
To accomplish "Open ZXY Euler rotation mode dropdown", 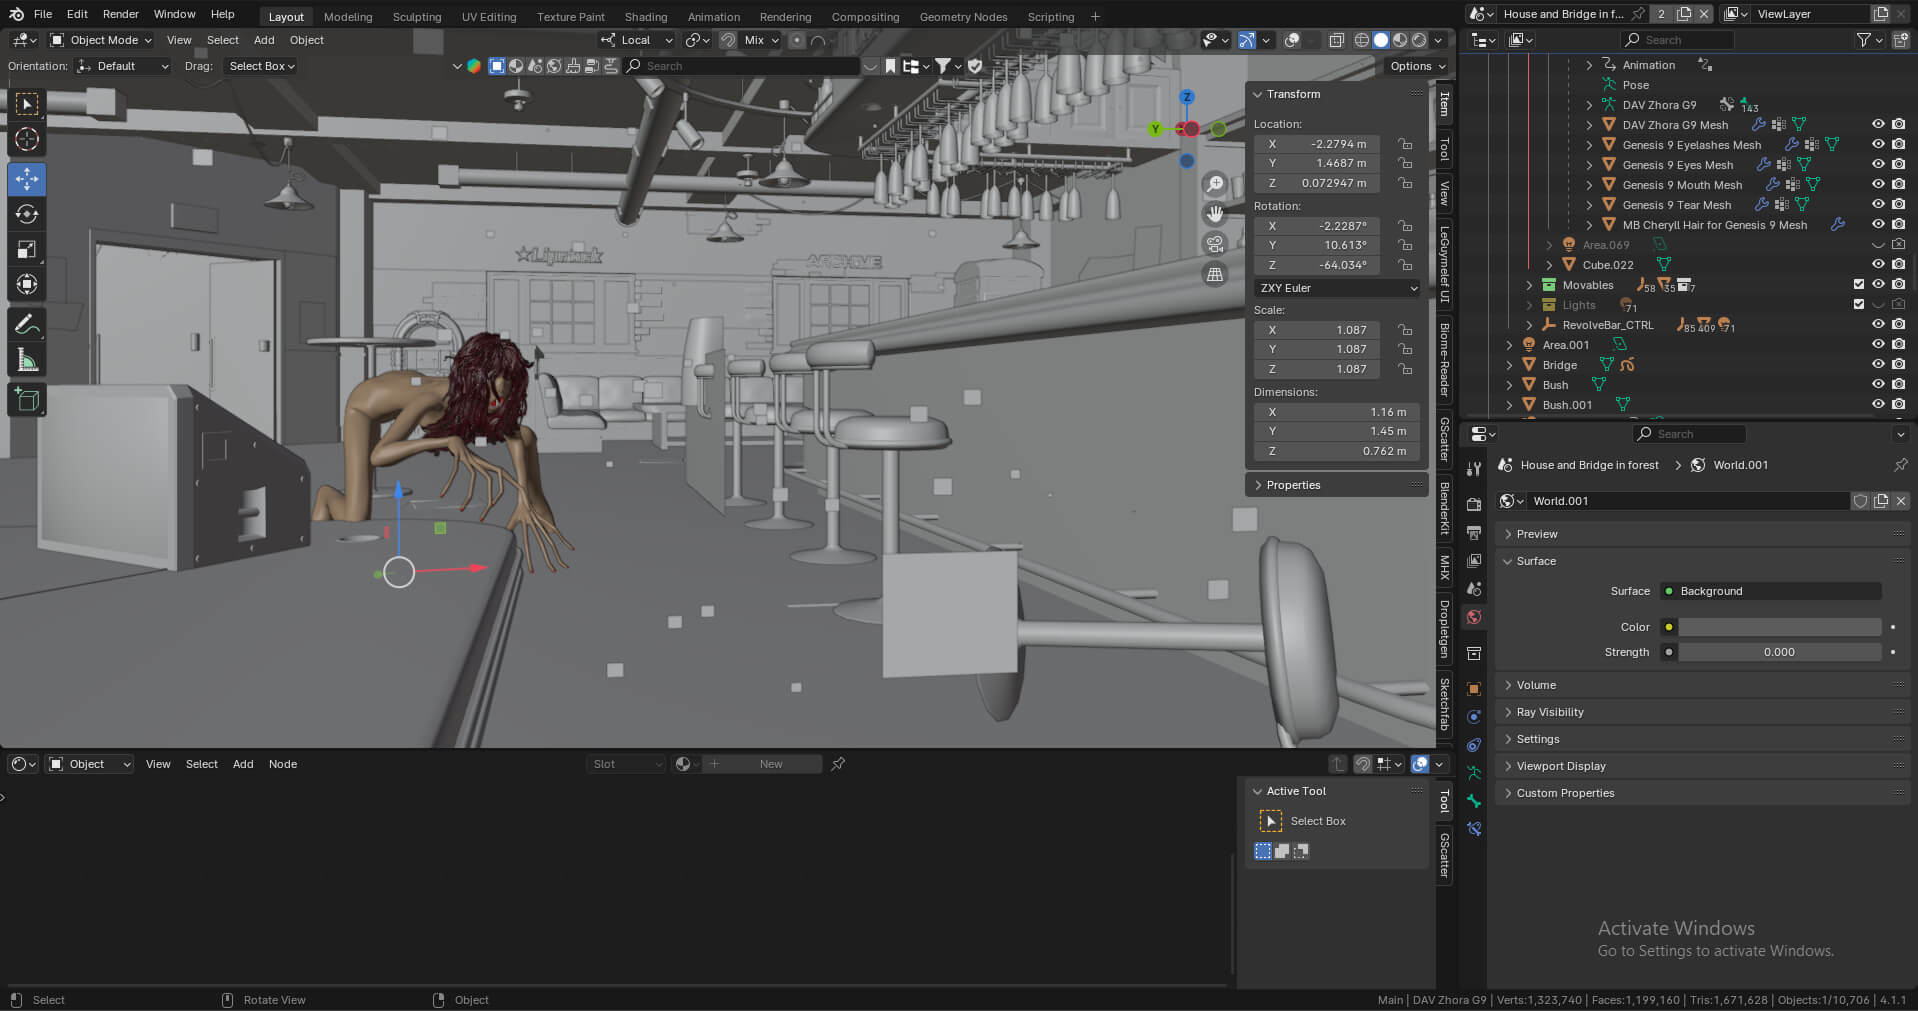I will point(1337,288).
